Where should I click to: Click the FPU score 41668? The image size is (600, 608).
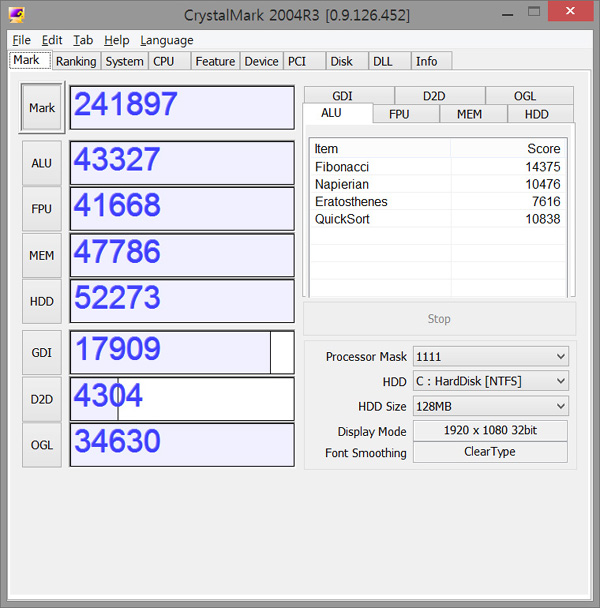(x=182, y=209)
